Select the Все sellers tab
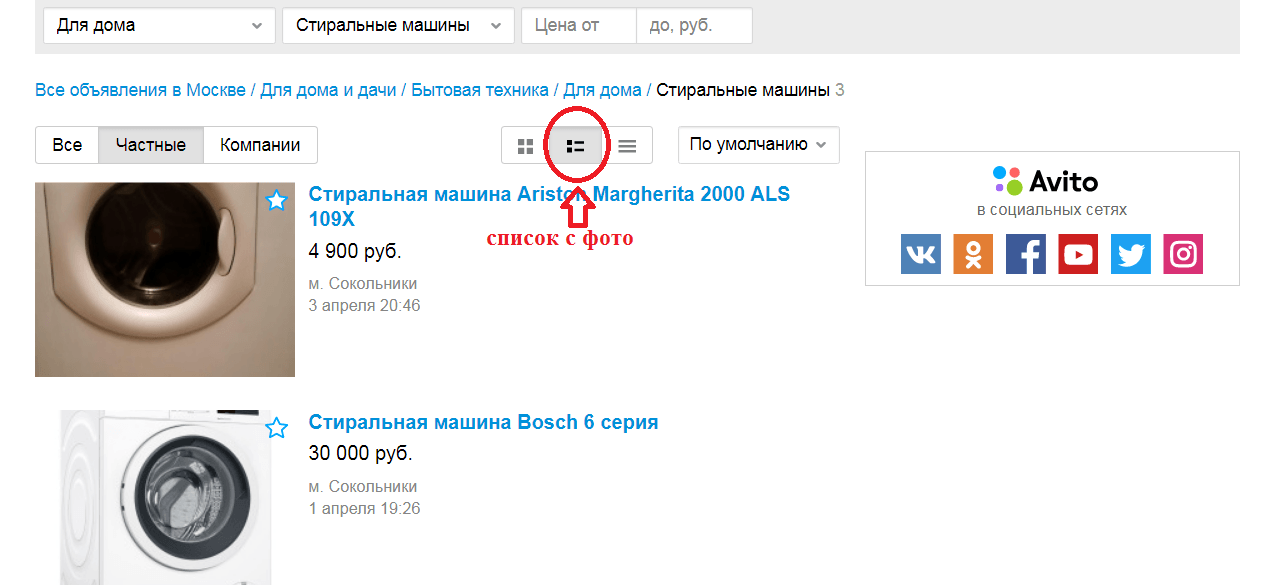Image resolution: width=1268 pixels, height=585 pixels. tap(67, 145)
